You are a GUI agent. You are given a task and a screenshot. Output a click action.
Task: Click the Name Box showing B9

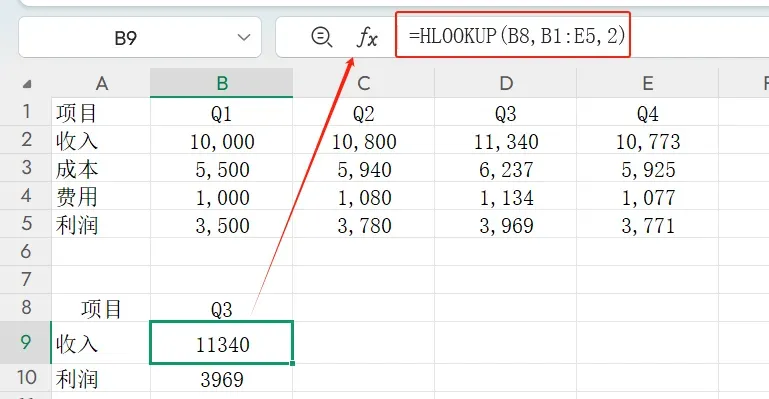[140, 37]
